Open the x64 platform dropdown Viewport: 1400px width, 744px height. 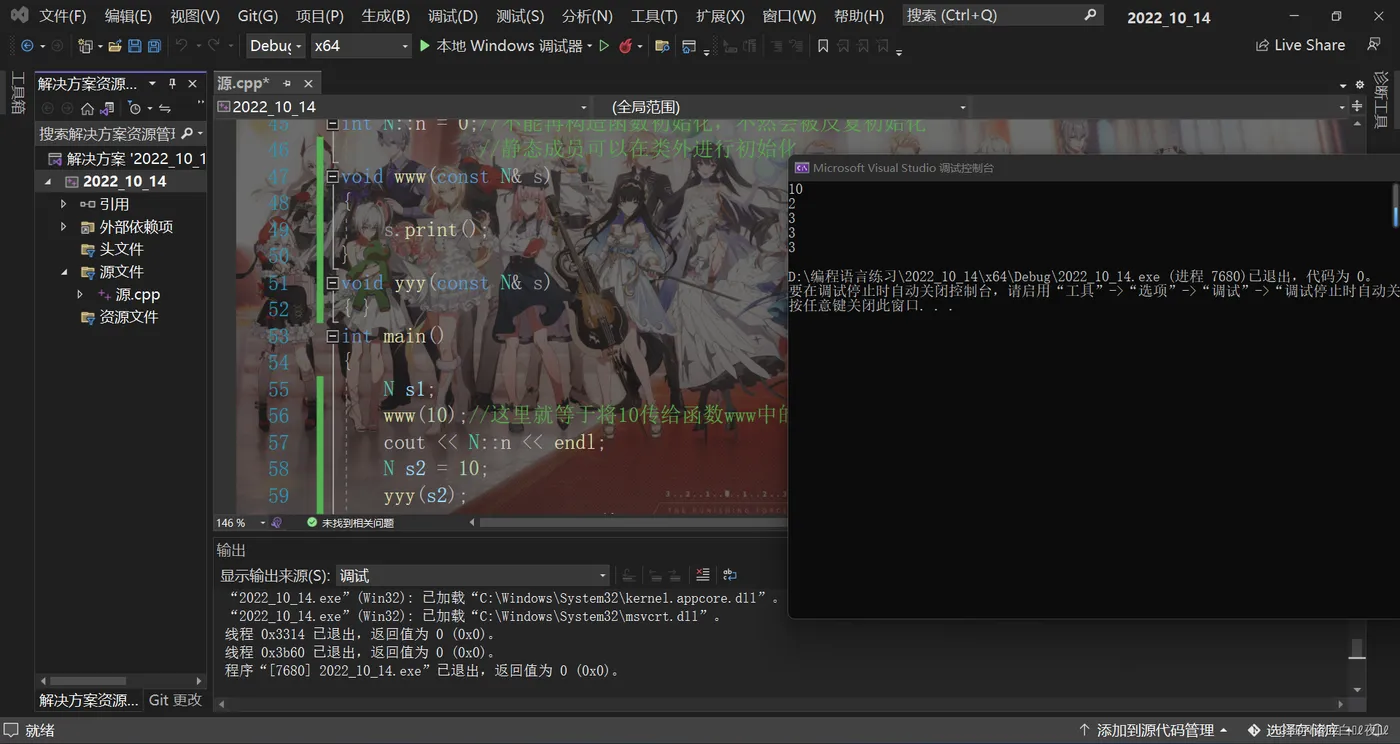(360, 46)
